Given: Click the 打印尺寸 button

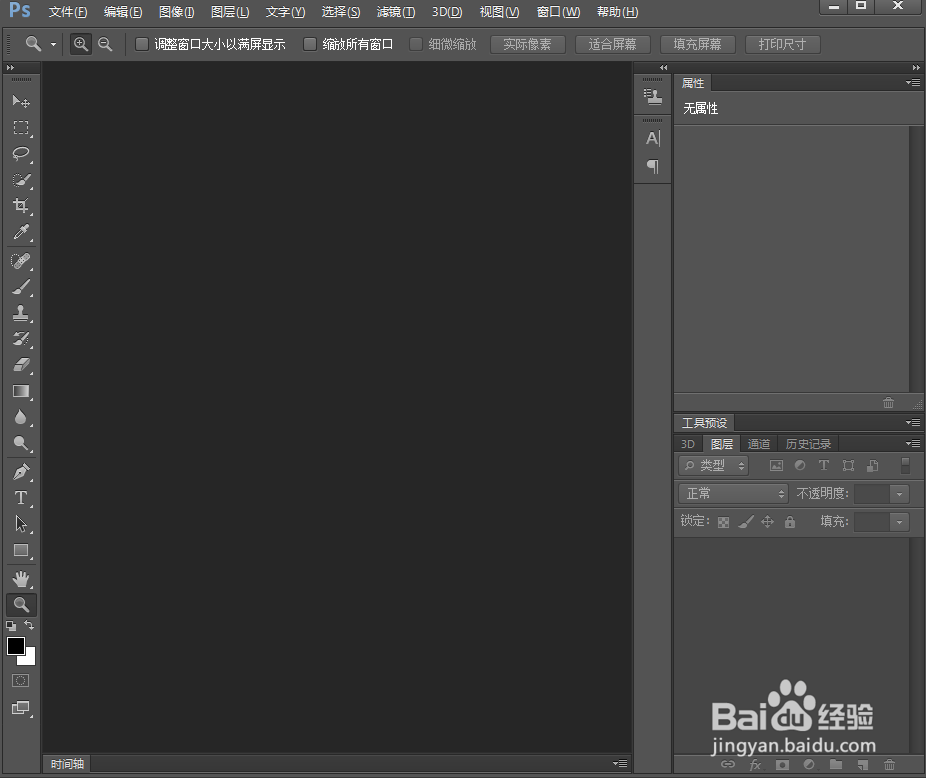Looking at the screenshot, I should click(x=782, y=44).
